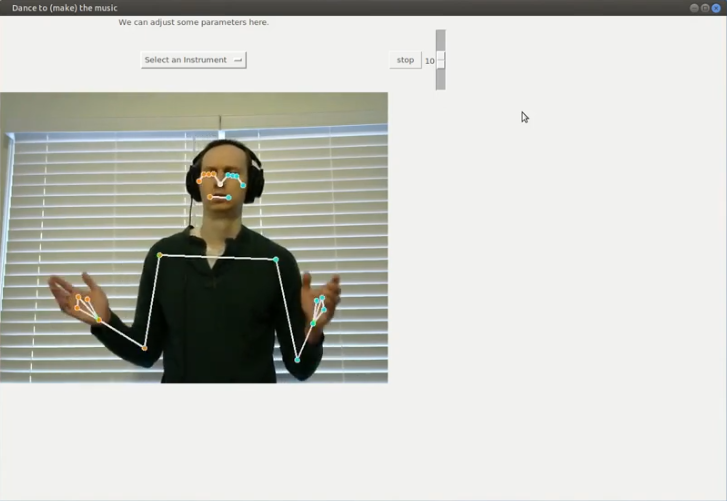This screenshot has width=727, height=501.
Task: Click the slider trough below the handle
Action: tap(440, 80)
